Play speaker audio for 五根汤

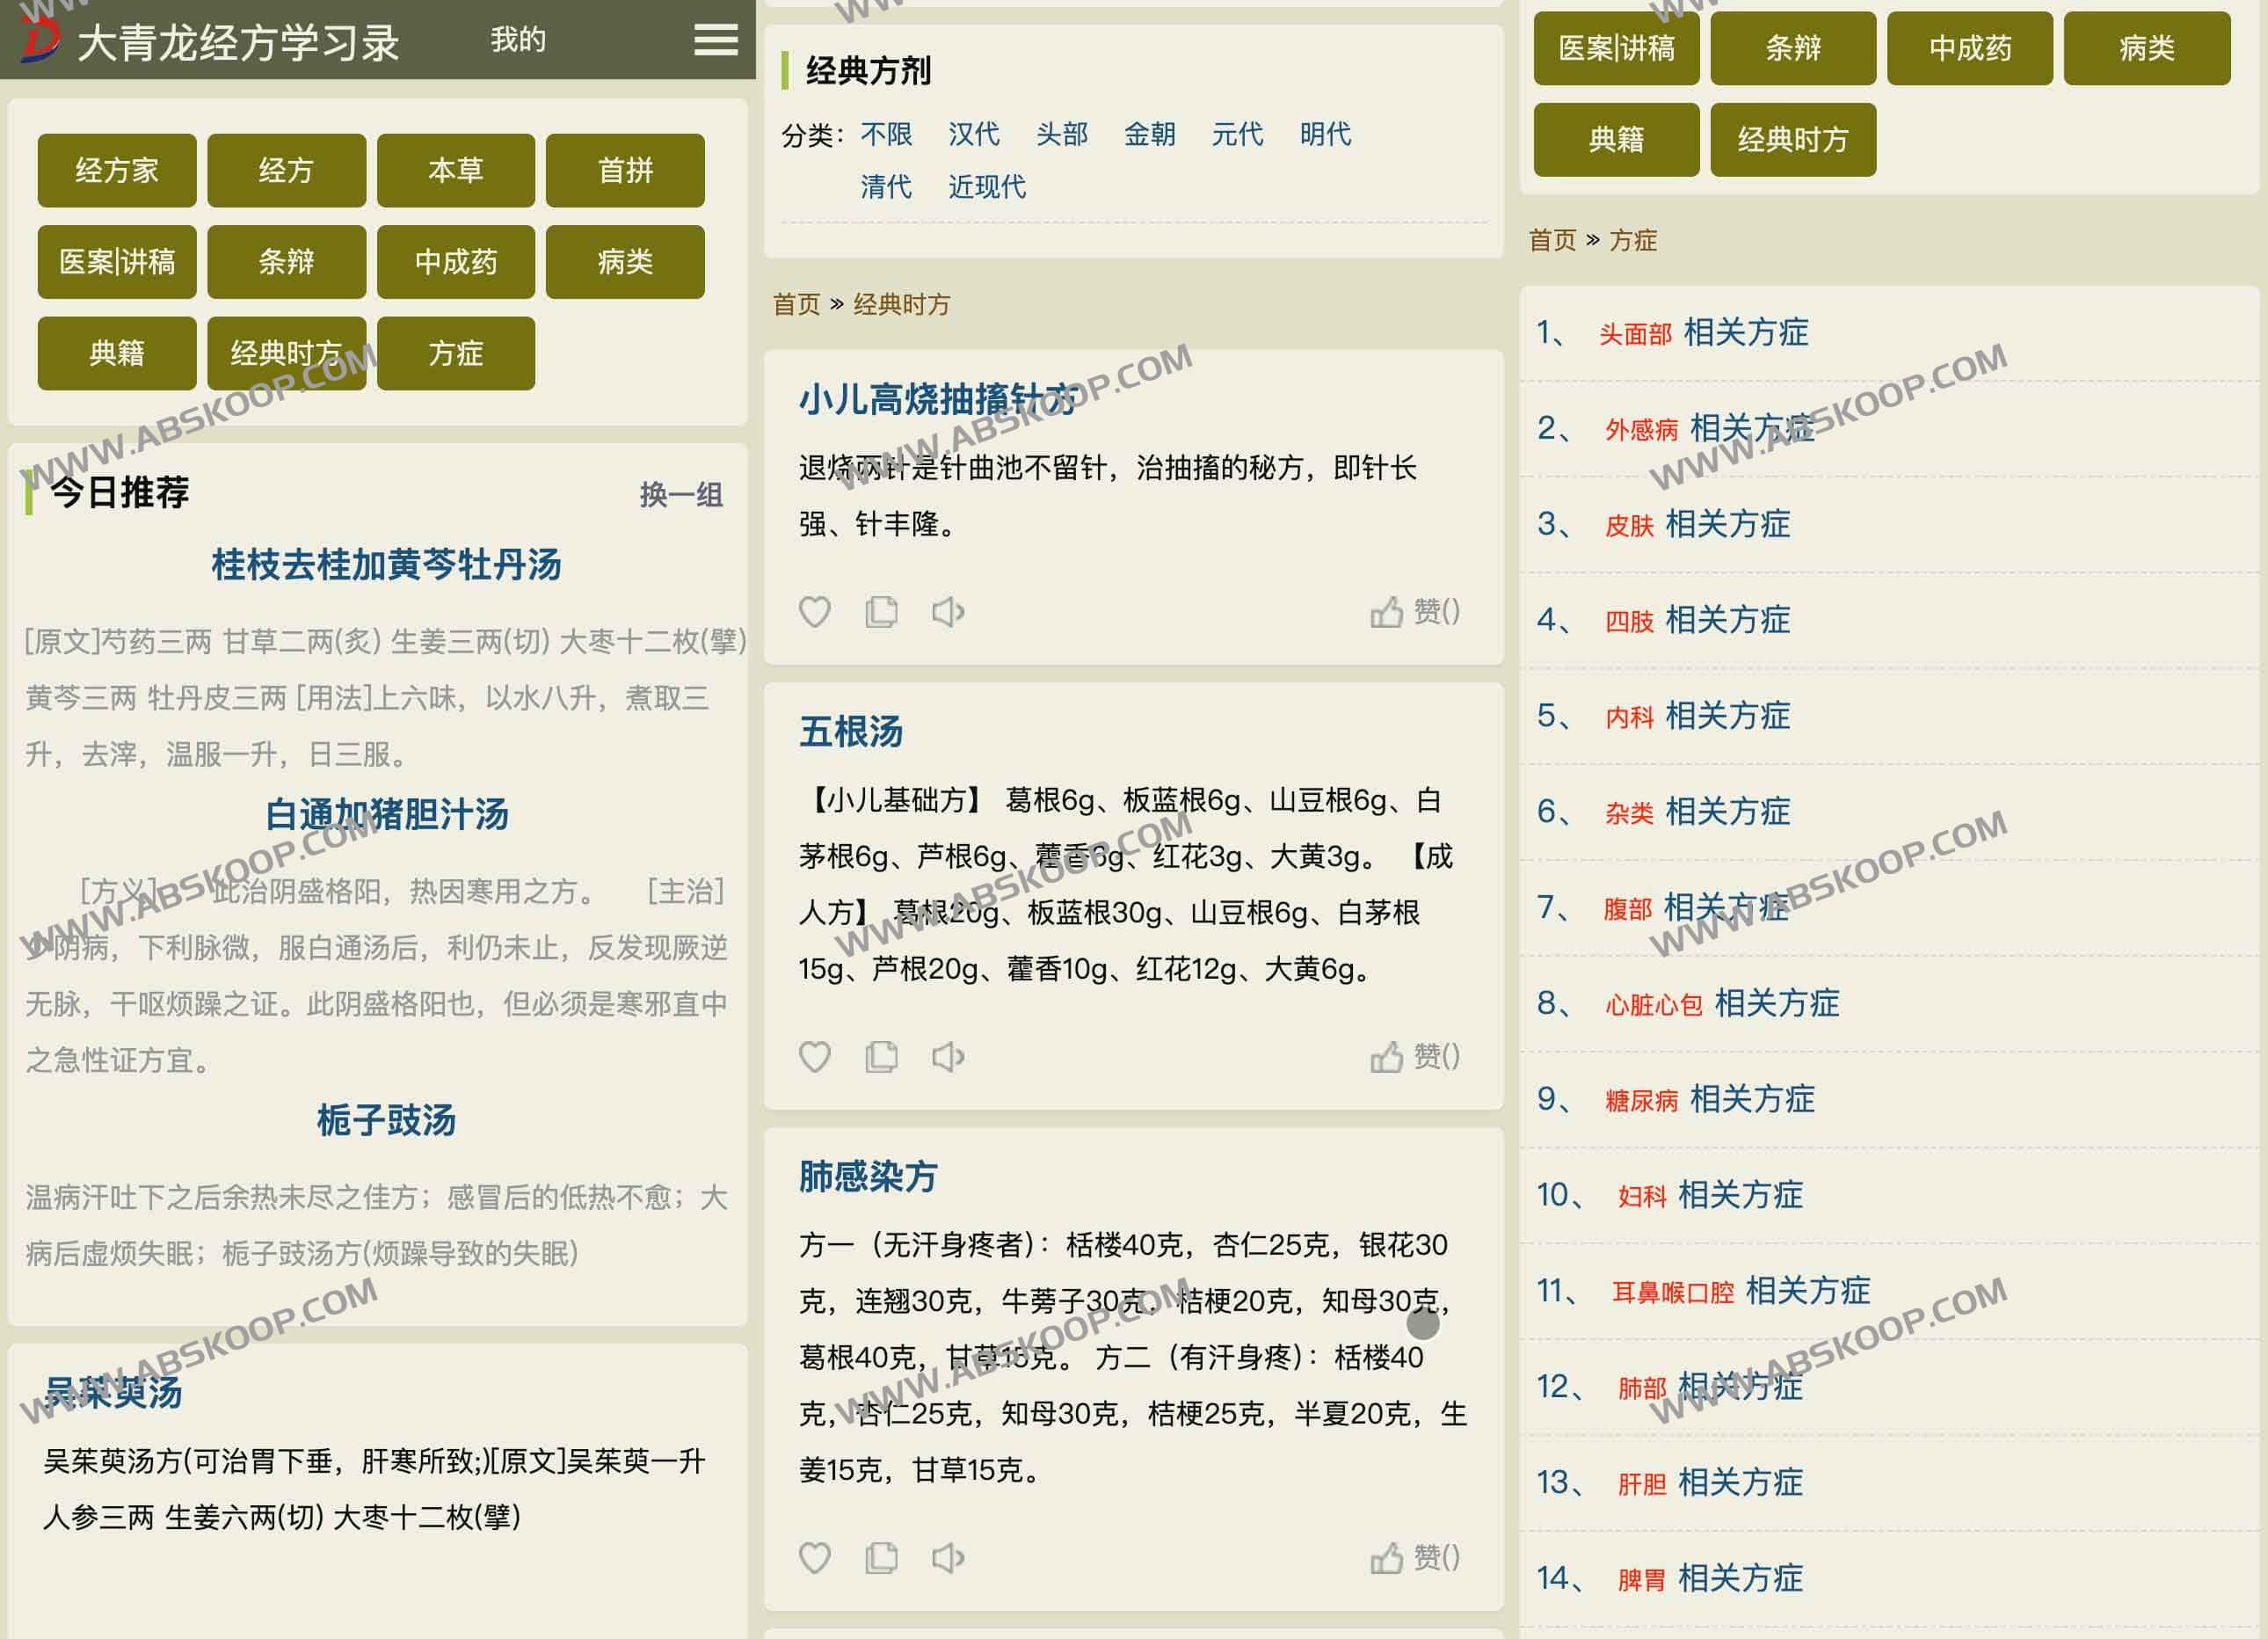[x=947, y=1057]
